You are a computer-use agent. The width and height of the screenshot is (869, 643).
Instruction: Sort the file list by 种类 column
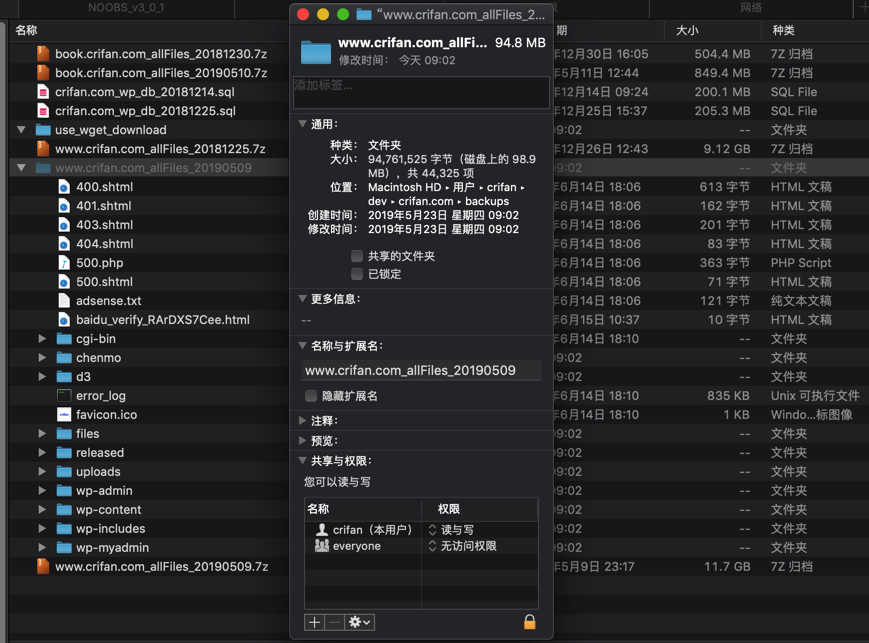[784, 31]
